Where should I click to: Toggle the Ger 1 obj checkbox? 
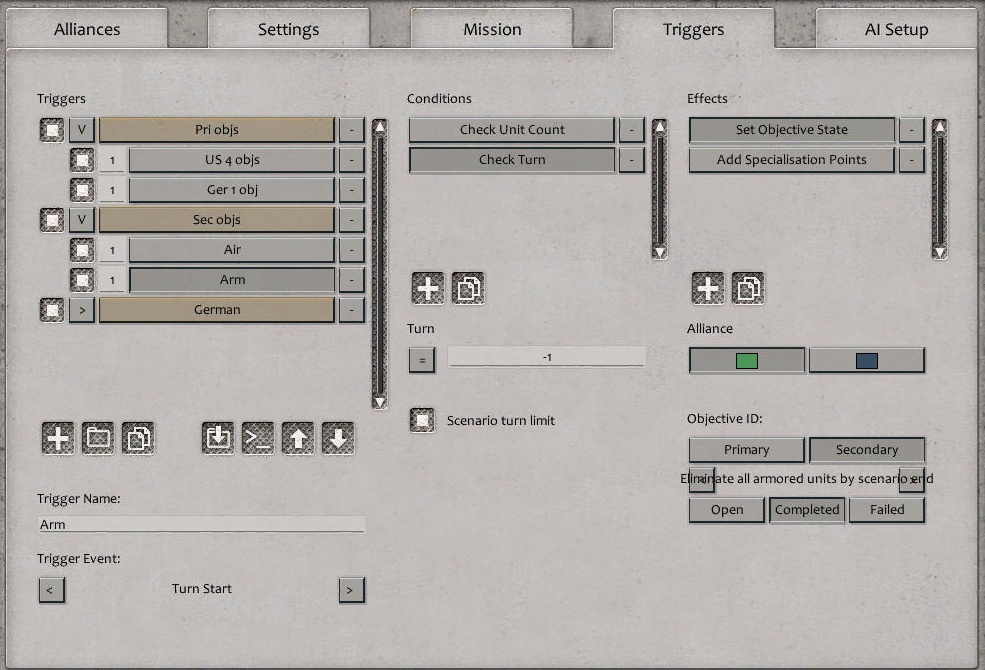point(82,190)
